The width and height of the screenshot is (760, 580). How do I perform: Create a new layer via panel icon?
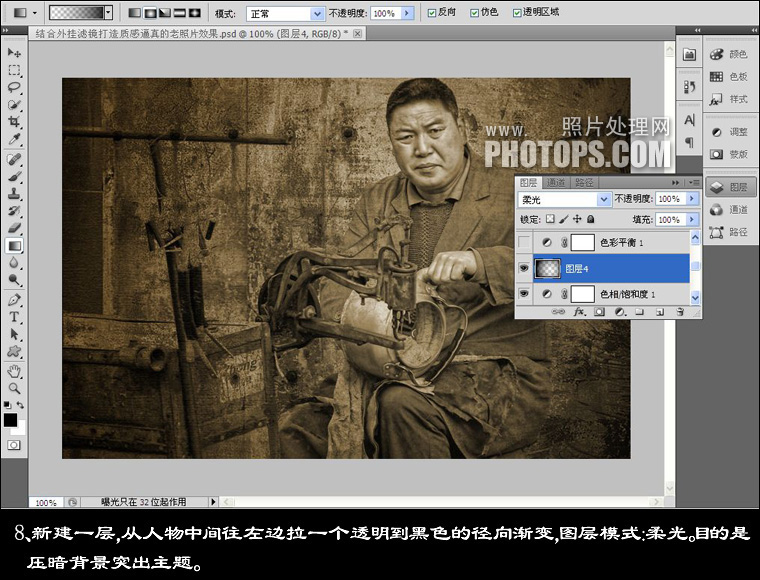660,312
